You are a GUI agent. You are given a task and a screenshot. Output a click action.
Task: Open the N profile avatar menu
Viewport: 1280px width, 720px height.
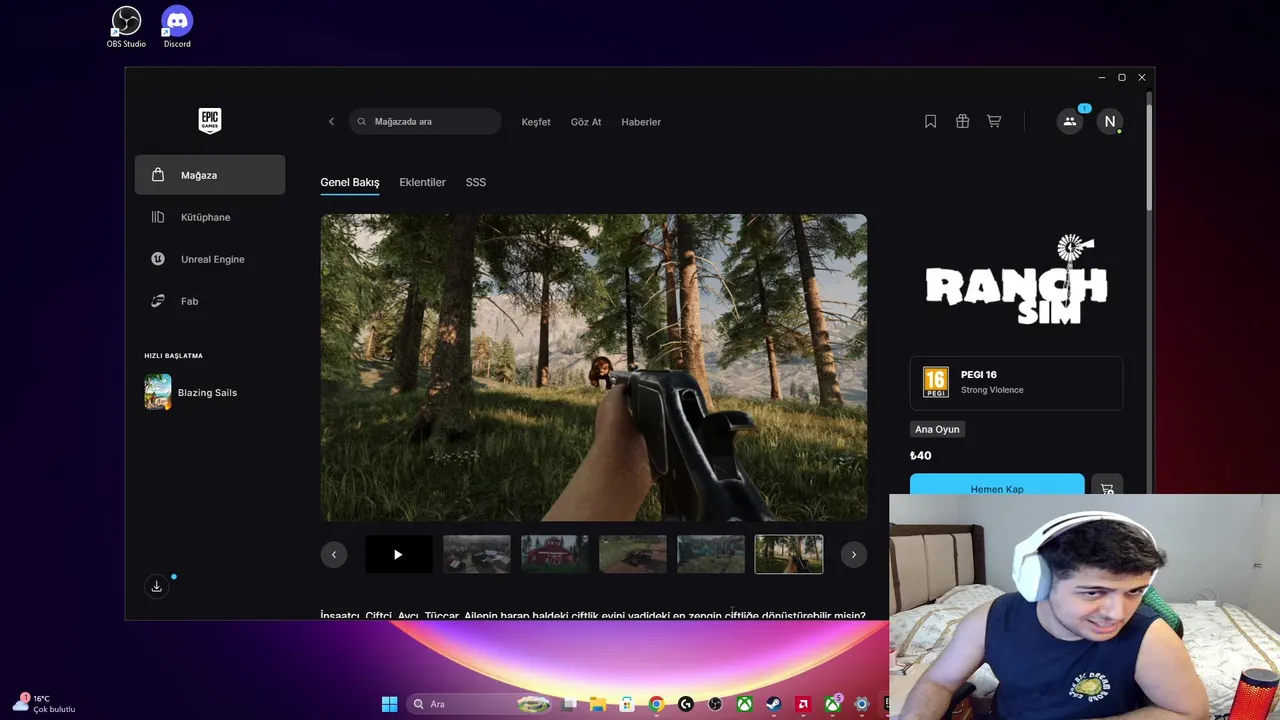coord(1109,121)
